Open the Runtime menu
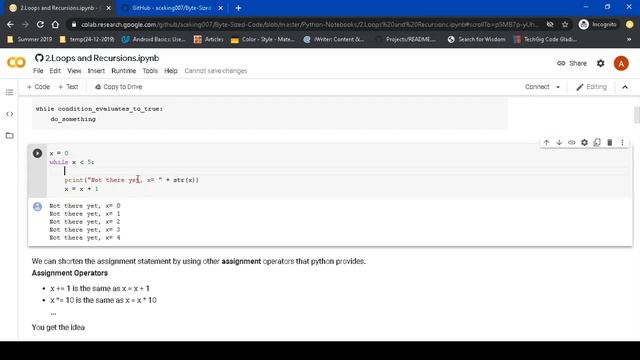Screen dimensions: 640x360 124,71
